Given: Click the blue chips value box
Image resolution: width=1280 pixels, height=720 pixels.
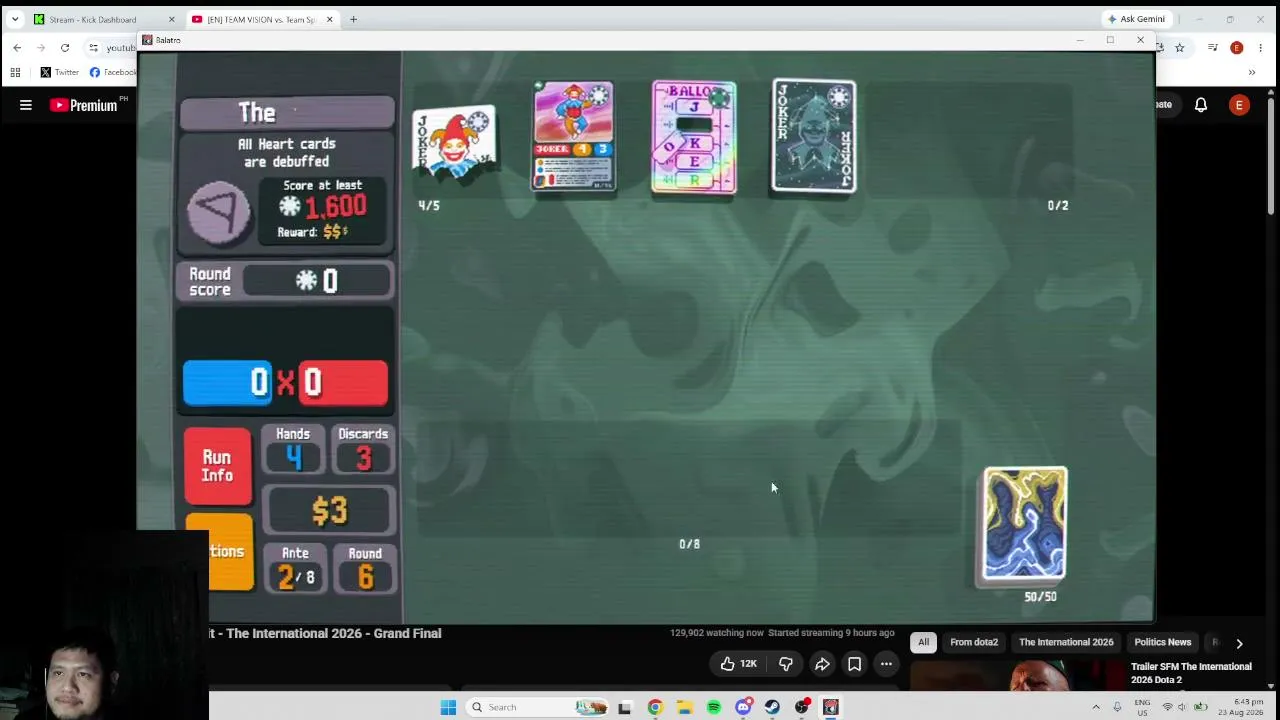Looking at the screenshot, I should (x=227, y=383).
